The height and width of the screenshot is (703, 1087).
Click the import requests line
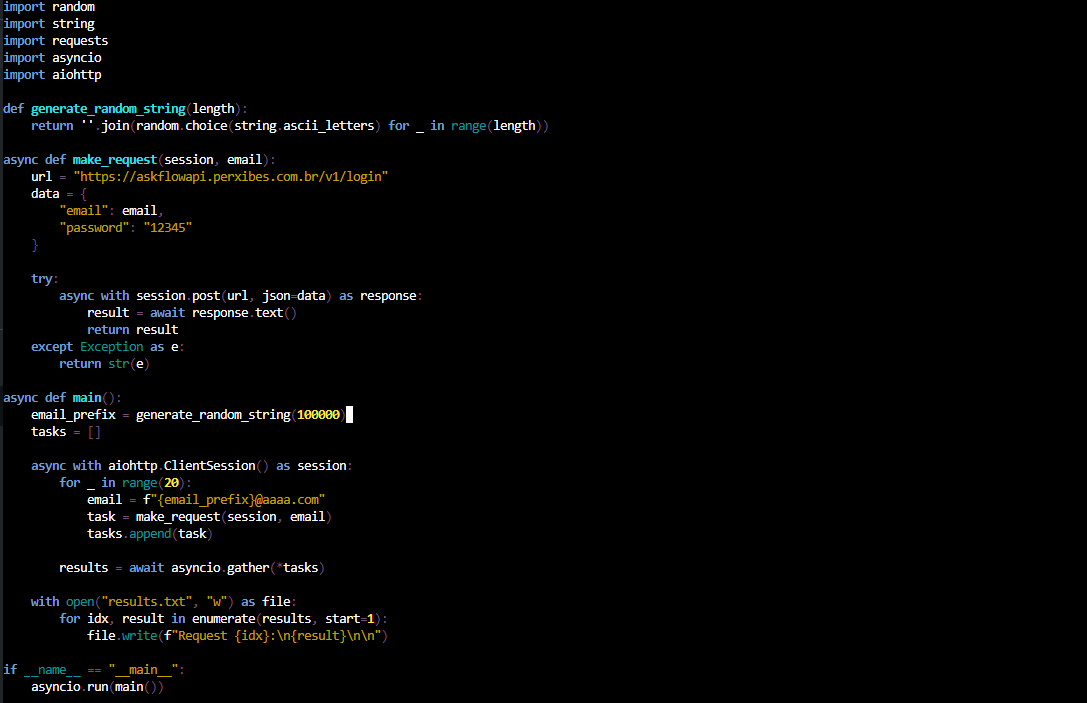pyautogui.click(x=55, y=40)
